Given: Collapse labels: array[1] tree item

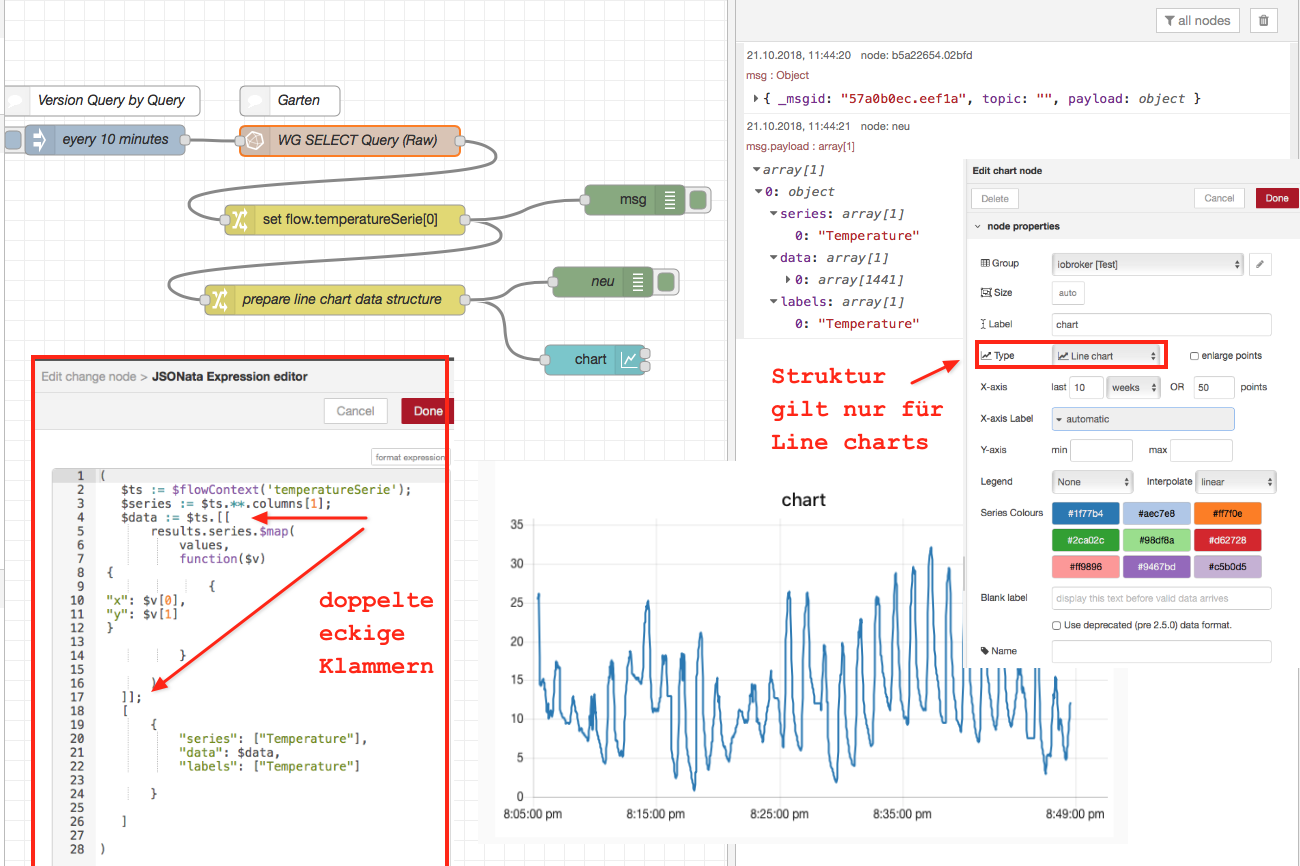Looking at the screenshot, I should (x=773, y=302).
